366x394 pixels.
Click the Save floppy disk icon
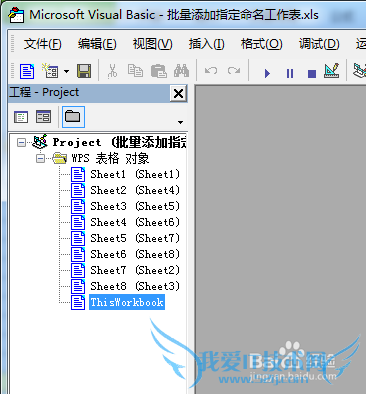click(84, 71)
